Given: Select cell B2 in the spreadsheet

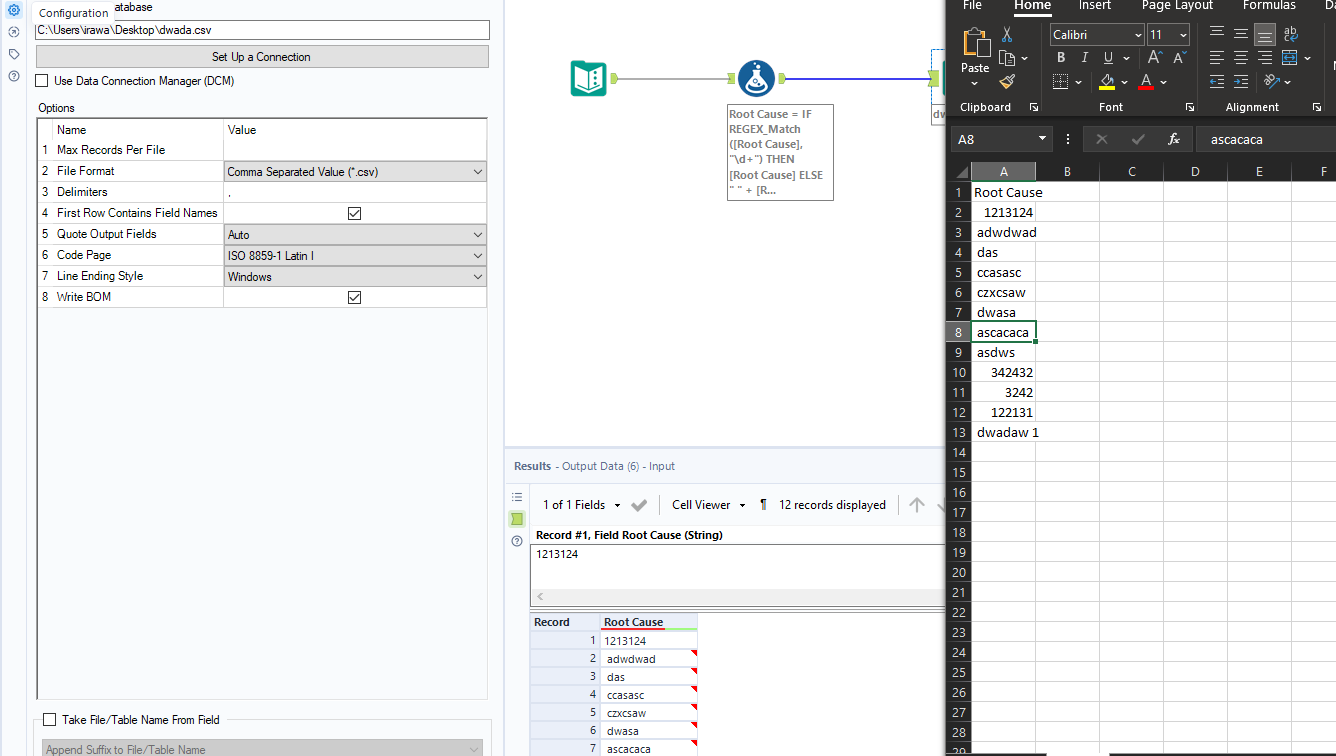Looking at the screenshot, I should point(1066,212).
